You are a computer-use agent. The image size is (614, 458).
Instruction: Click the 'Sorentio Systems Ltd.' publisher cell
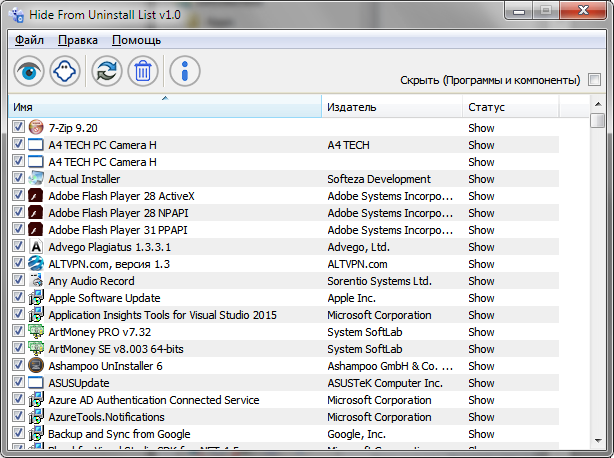(379, 281)
